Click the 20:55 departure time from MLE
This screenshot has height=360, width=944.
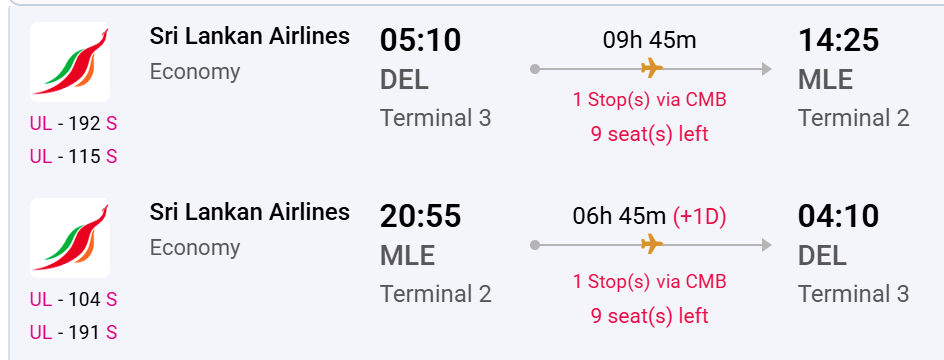[x=420, y=216]
